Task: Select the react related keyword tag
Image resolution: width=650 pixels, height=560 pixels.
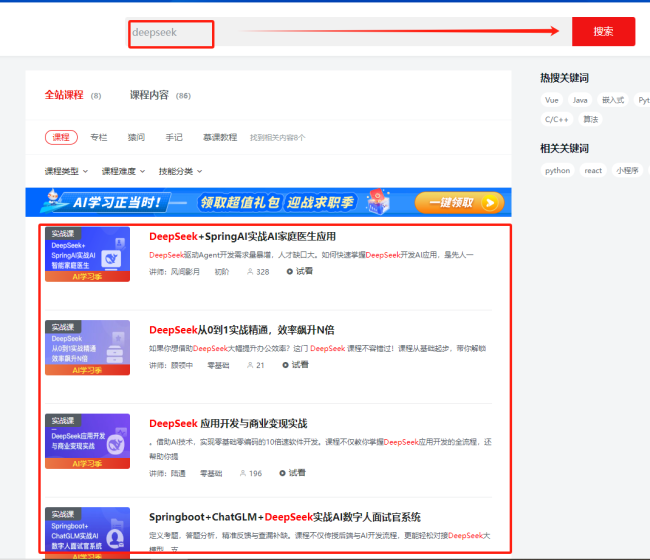Action: click(593, 170)
